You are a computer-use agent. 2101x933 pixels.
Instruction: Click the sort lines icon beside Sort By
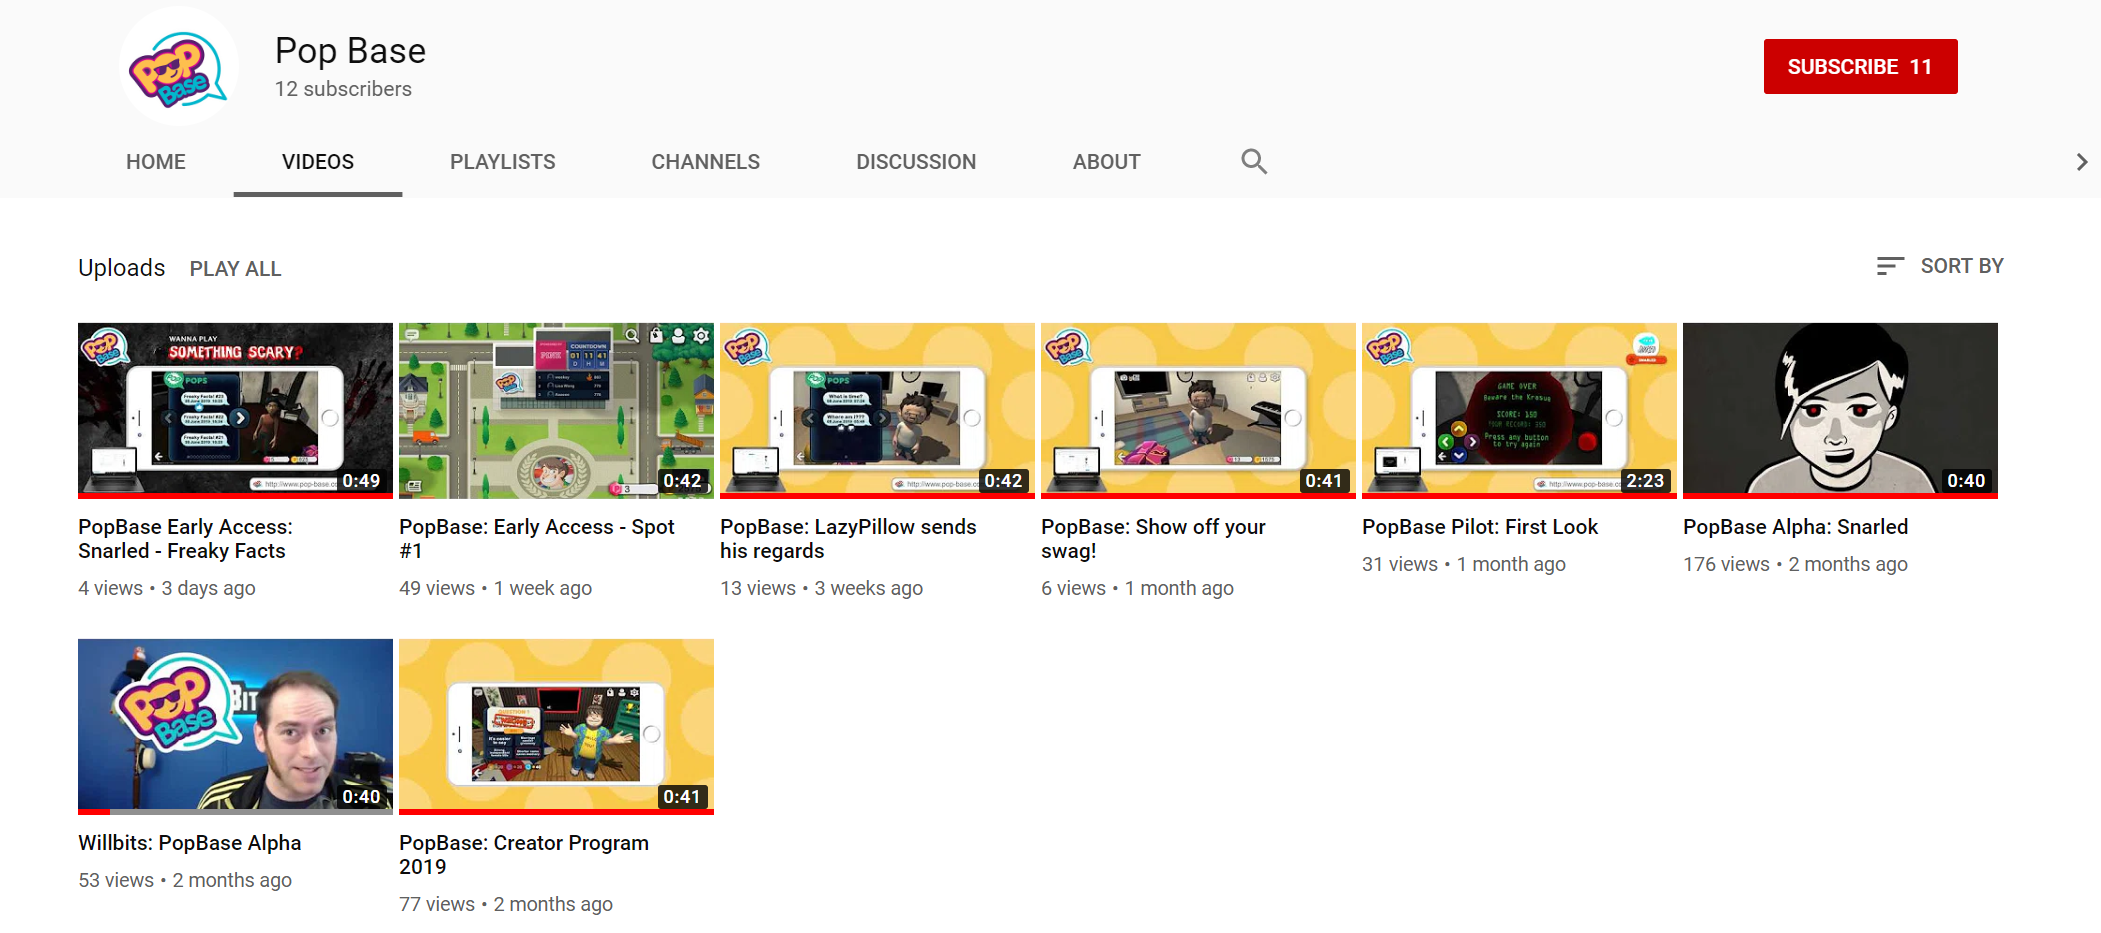pyautogui.click(x=1889, y=266)
